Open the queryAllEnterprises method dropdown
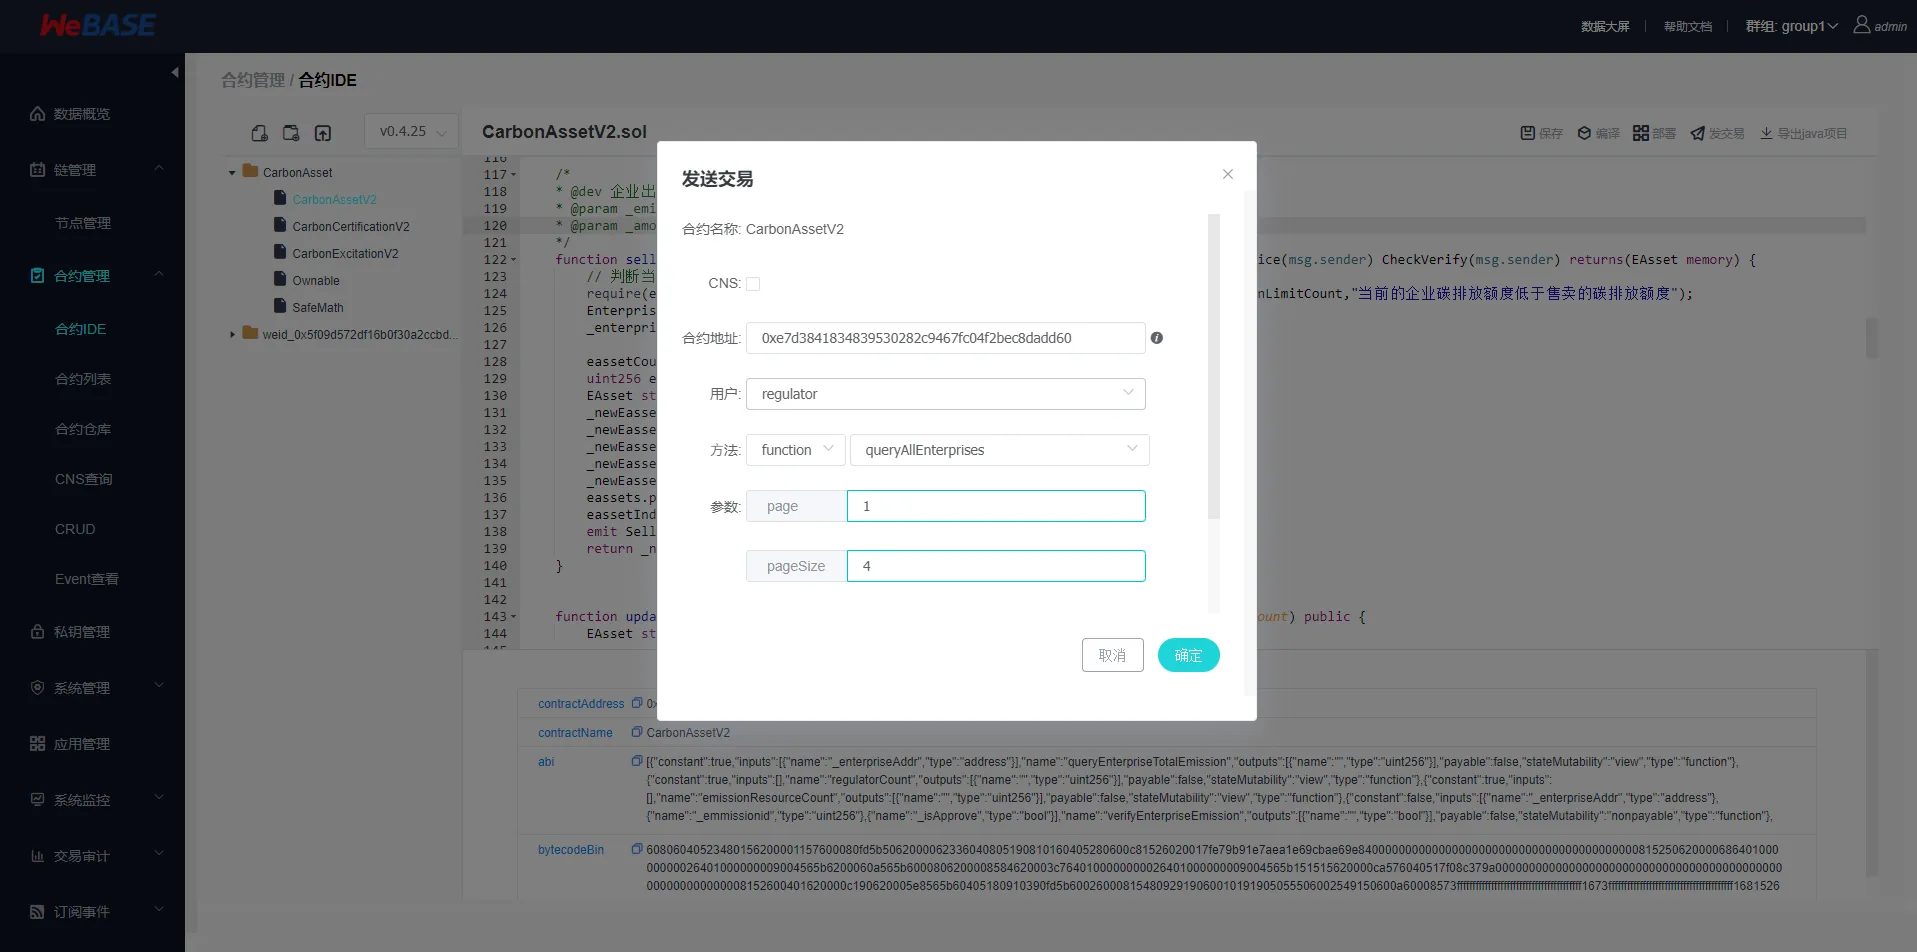This screenshot has height=952, width=1917. click(x=1000, y=450)
